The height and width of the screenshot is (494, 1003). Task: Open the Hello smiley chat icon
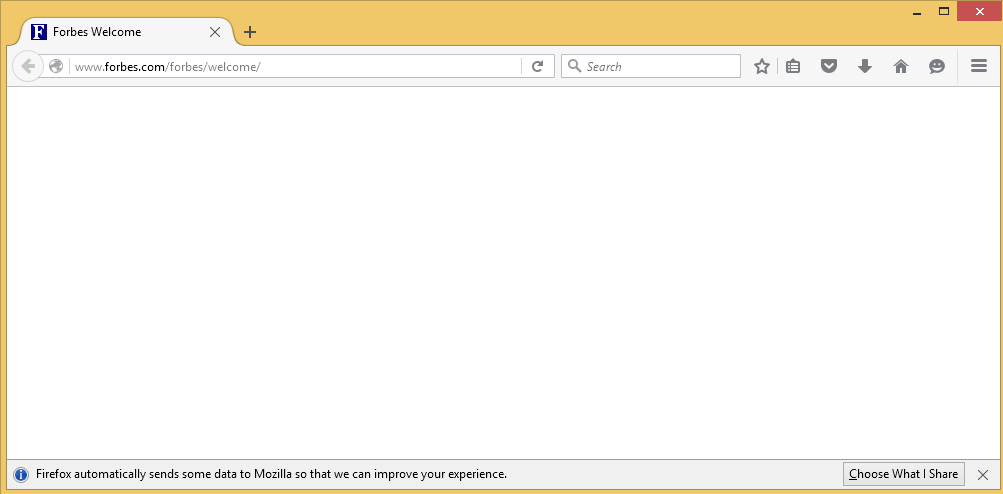pyautogui.click(x=936, y=66)
